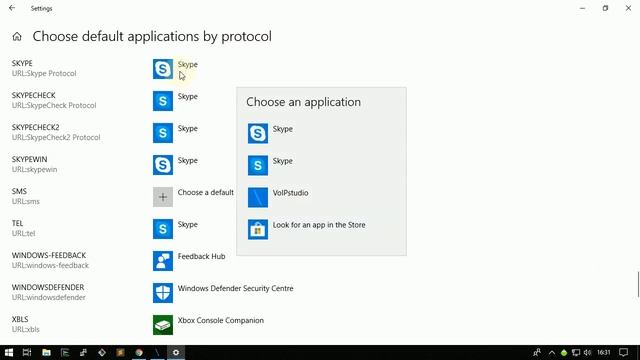Click the Skype label next to SKYPEWIN
The image size is (640, 360).
[188, 160]
